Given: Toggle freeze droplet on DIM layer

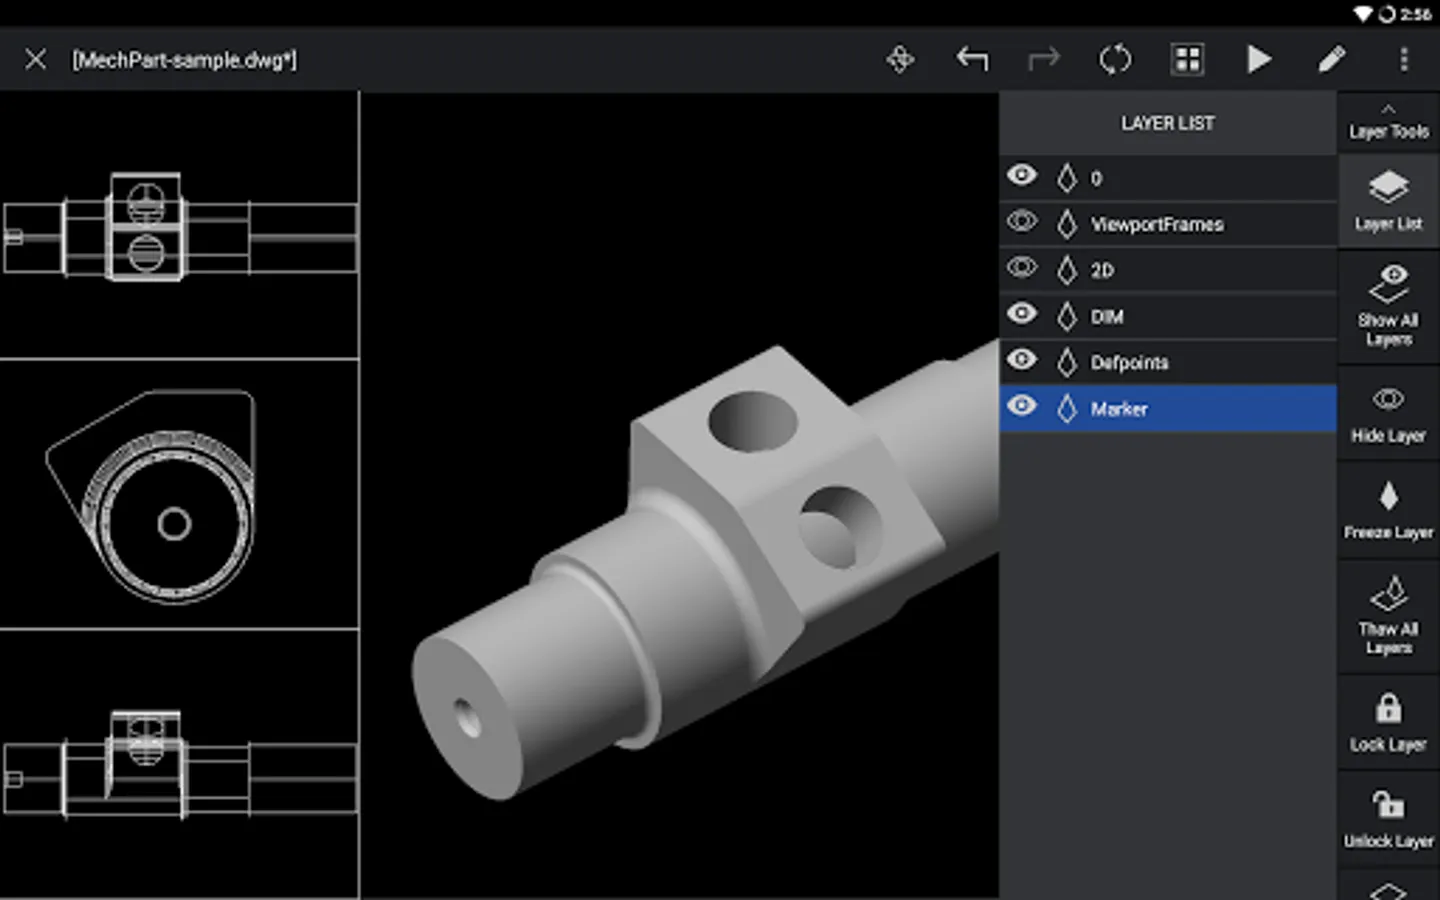Looking at the screenshot, I should [x=1067, y=316].
